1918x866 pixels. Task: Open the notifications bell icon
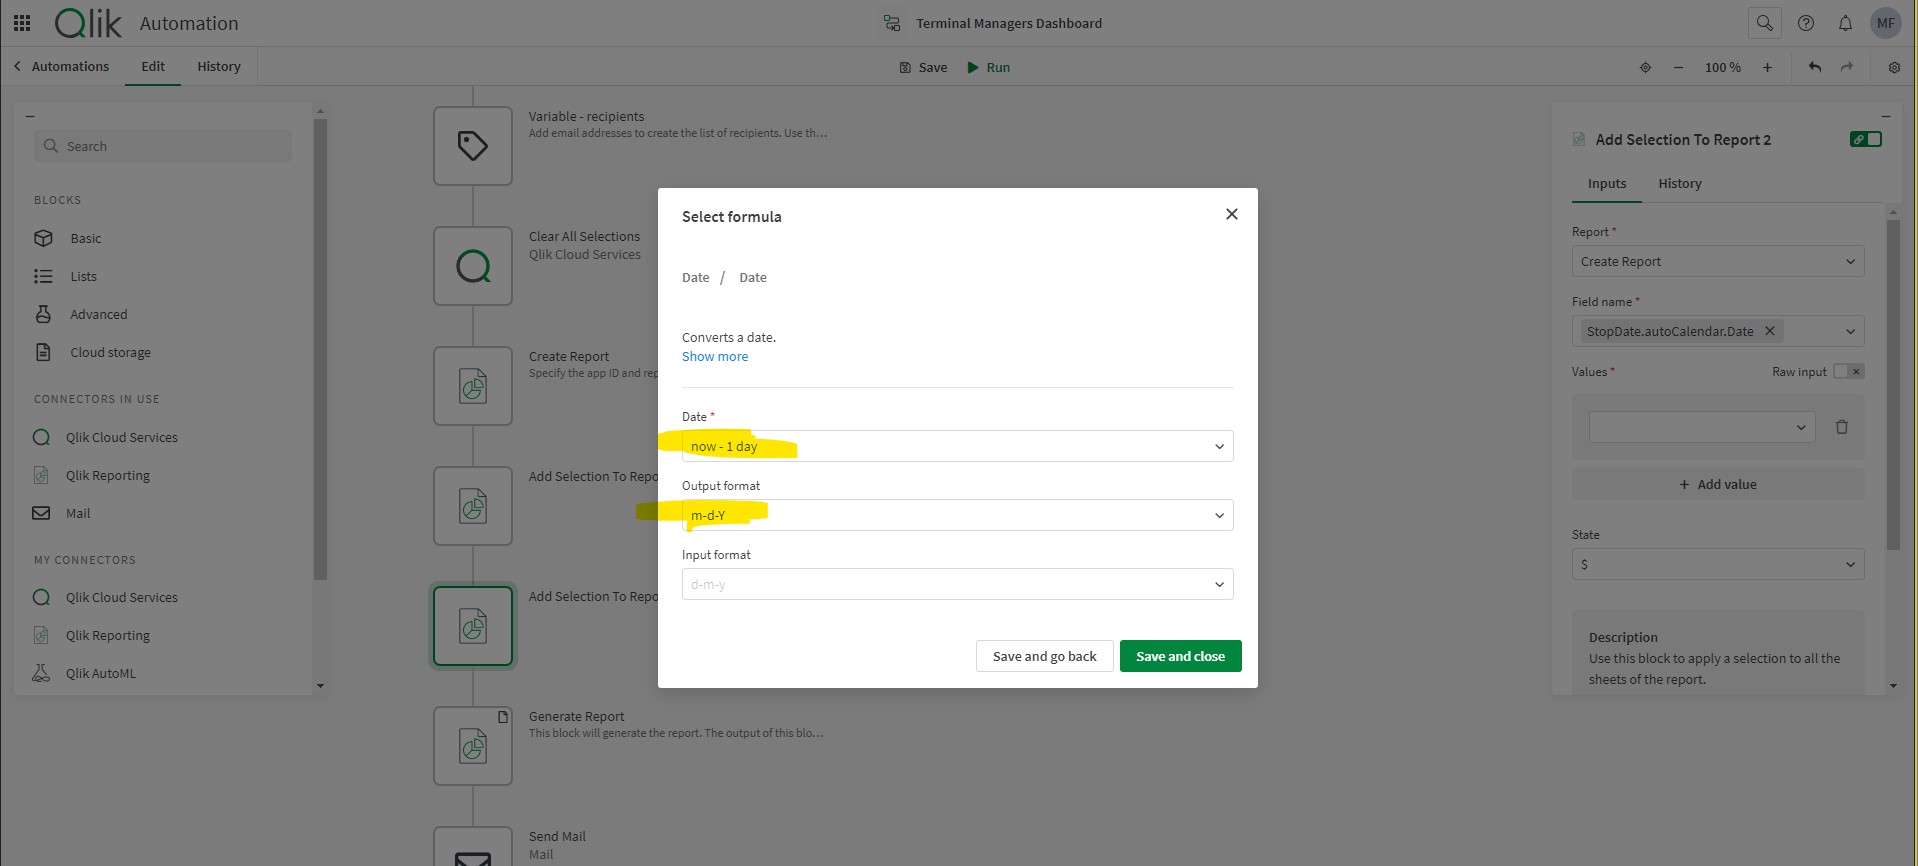coord(1845,23)
